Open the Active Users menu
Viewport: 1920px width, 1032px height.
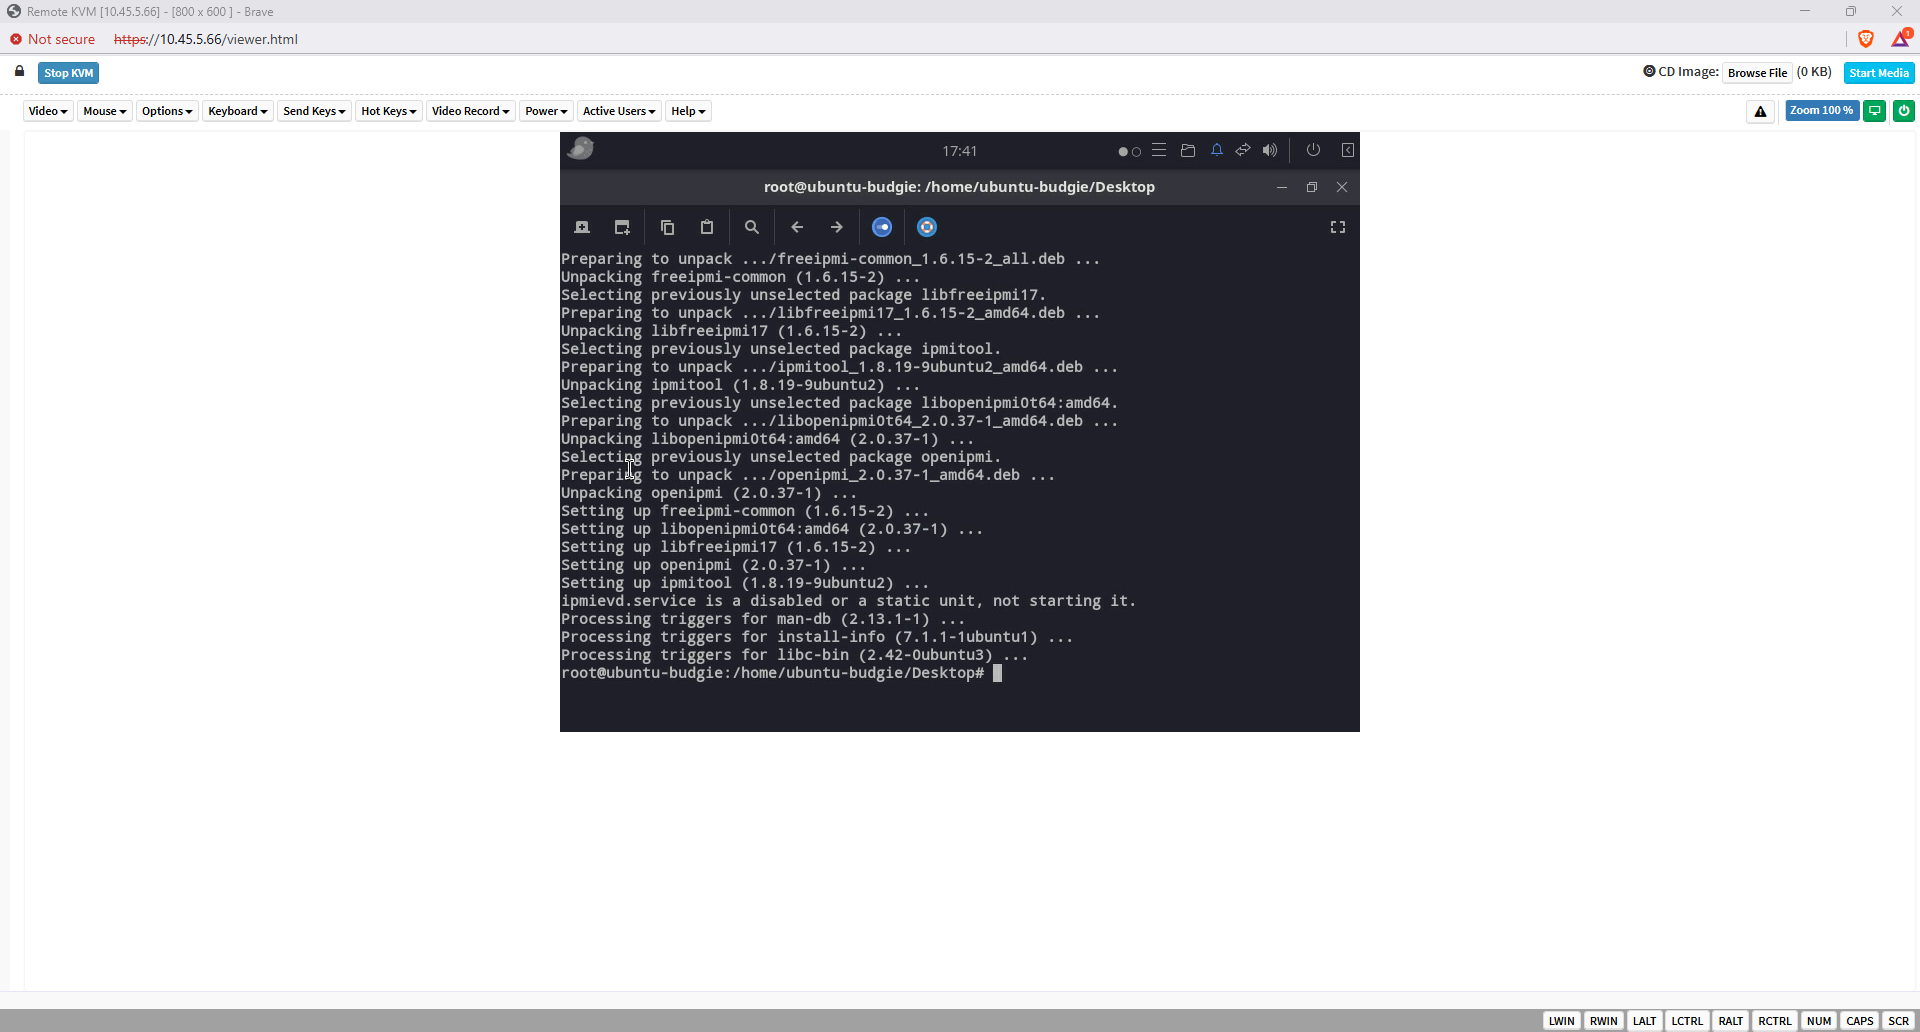point(618,111)
